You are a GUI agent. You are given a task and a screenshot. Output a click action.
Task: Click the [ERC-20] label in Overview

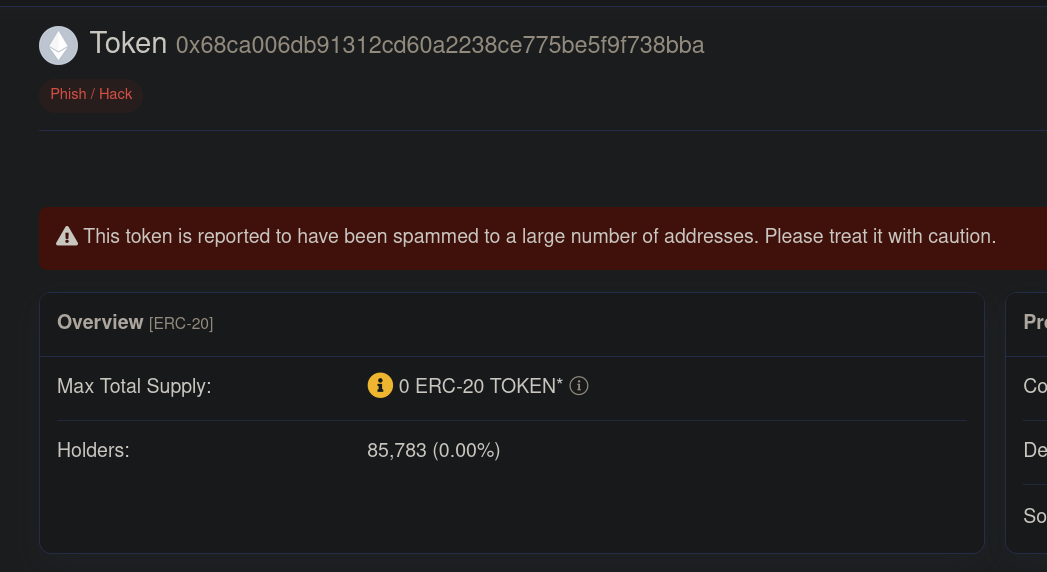pos(181,323)
